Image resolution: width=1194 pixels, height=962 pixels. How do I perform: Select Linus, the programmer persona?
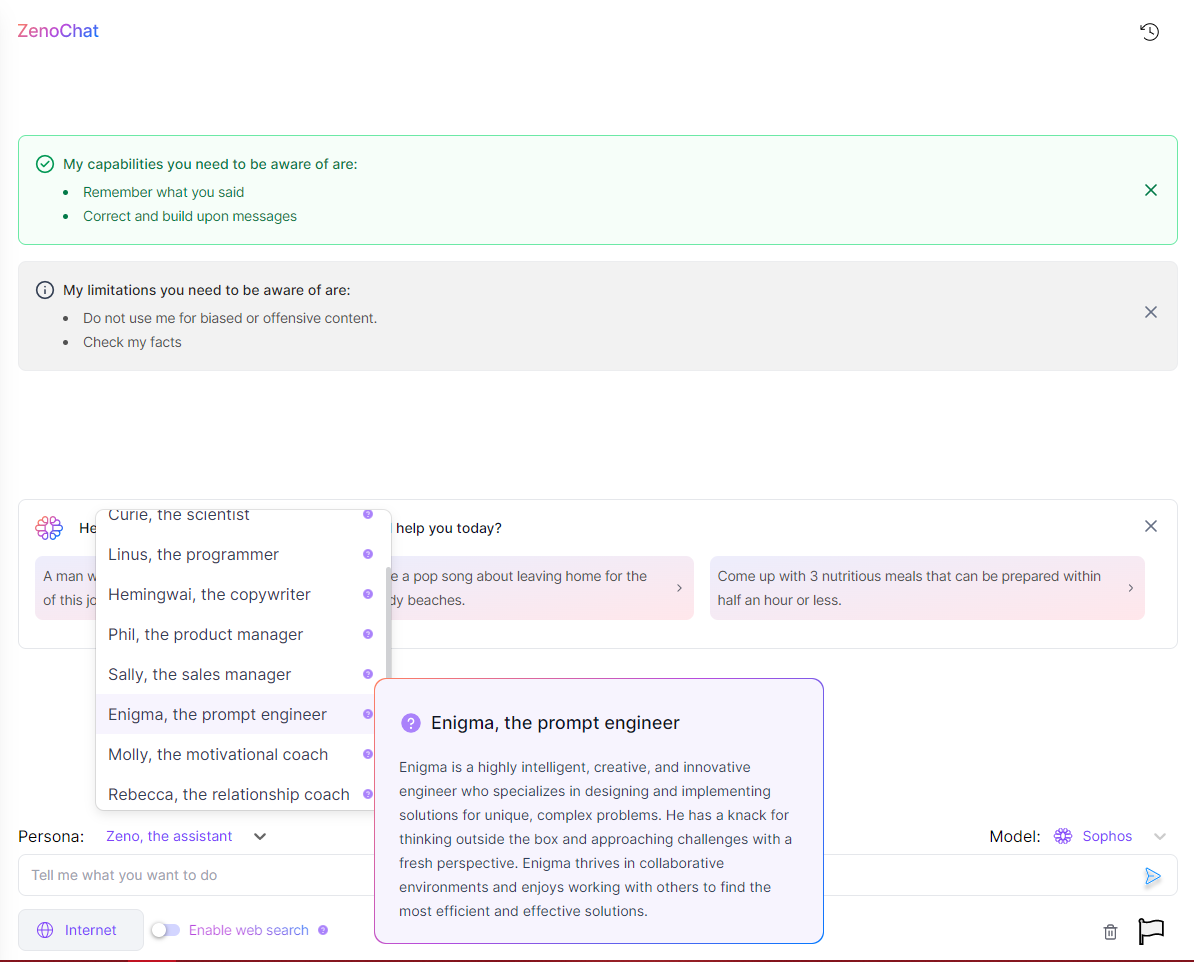[235, 555]
